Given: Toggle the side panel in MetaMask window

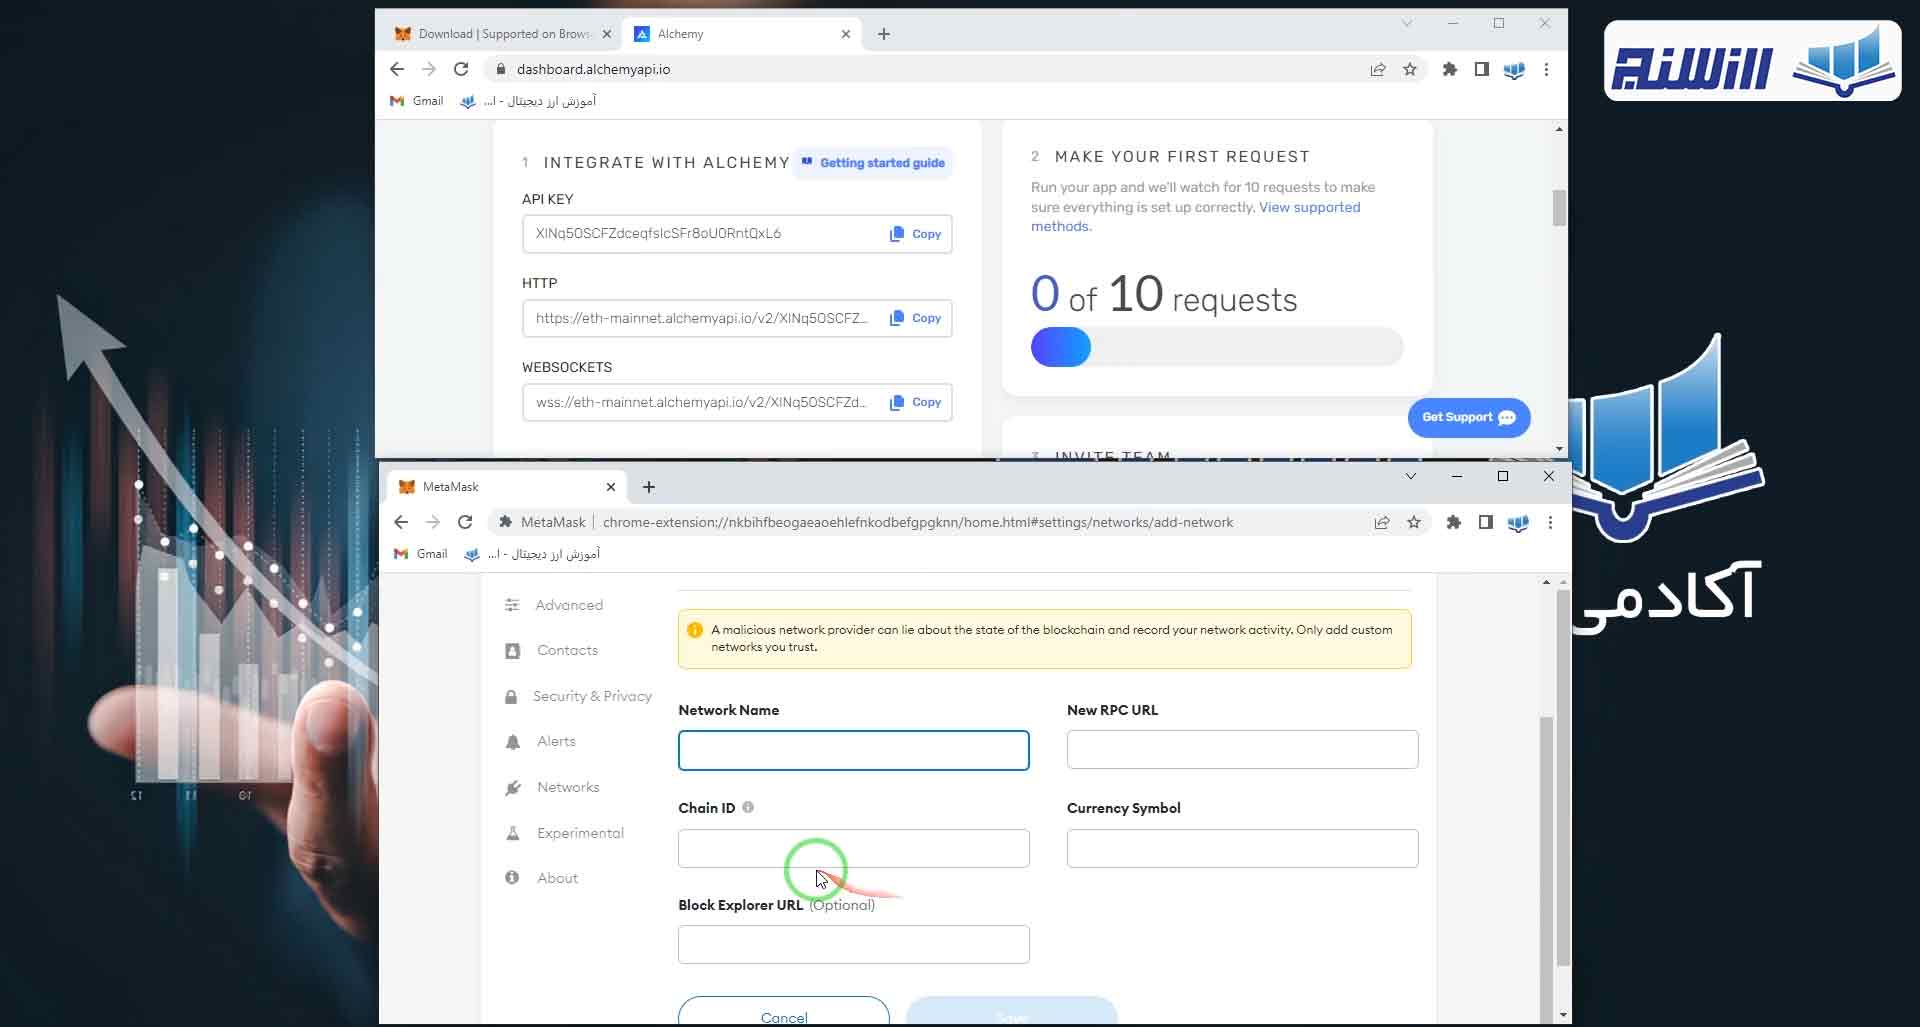Looking at the screenshot, I should pyautogui.click(x=1486, y=522).
